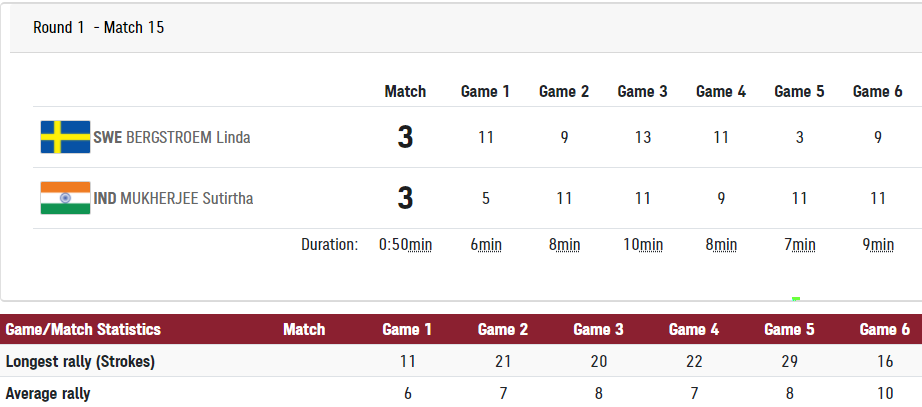922x407 pixels.
Task: Click the 10min duration of Game 3
Action: pyautogui.click(x=643, y=245)
